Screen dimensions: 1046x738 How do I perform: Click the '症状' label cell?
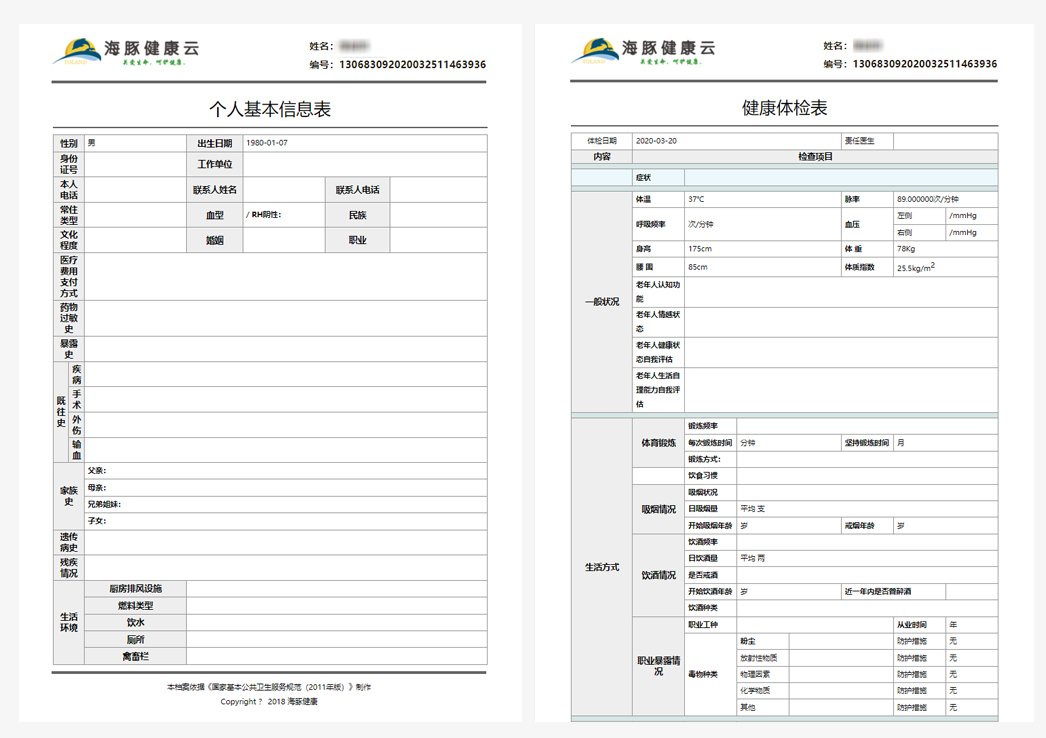658,177
